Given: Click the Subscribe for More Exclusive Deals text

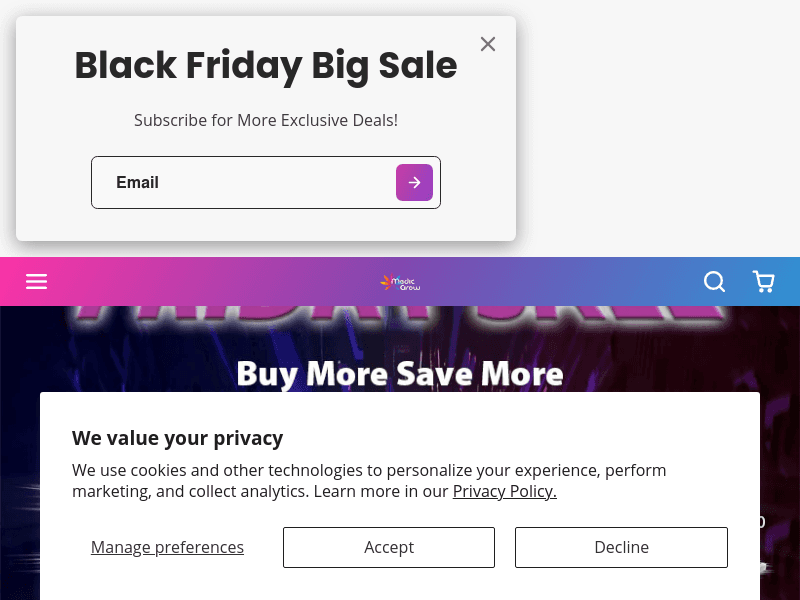Looking at the screenshot, I should (266, 120).
